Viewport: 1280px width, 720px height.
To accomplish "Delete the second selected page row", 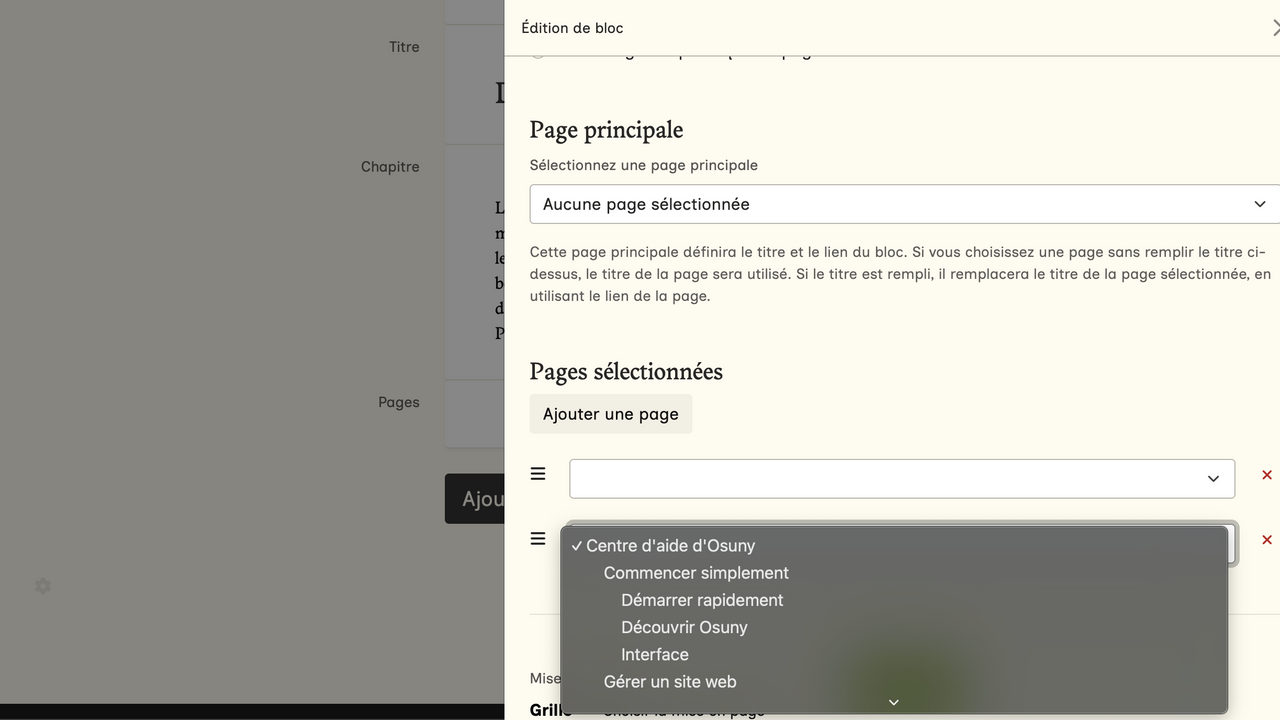I will tap(1266, 540).
